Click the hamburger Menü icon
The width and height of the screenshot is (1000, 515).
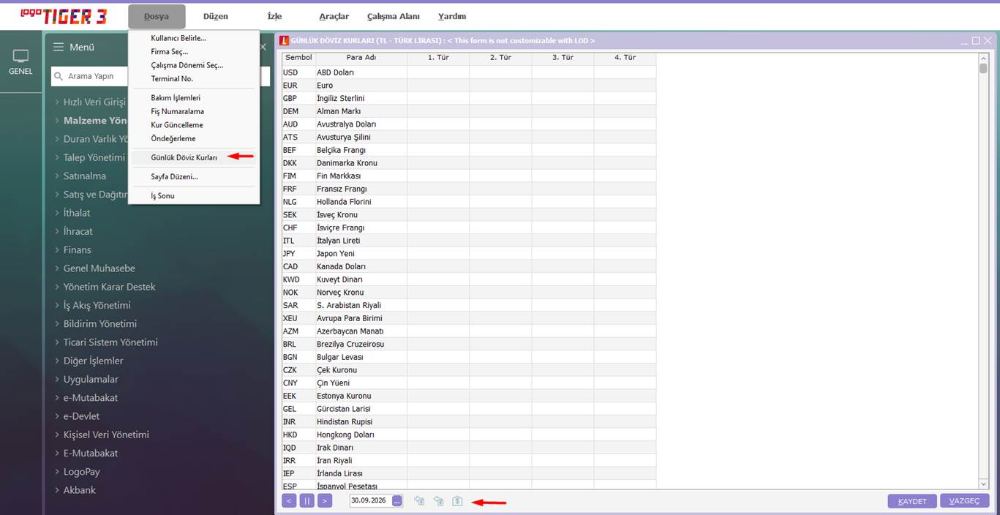pyautogui.click(x=58, y=47)
